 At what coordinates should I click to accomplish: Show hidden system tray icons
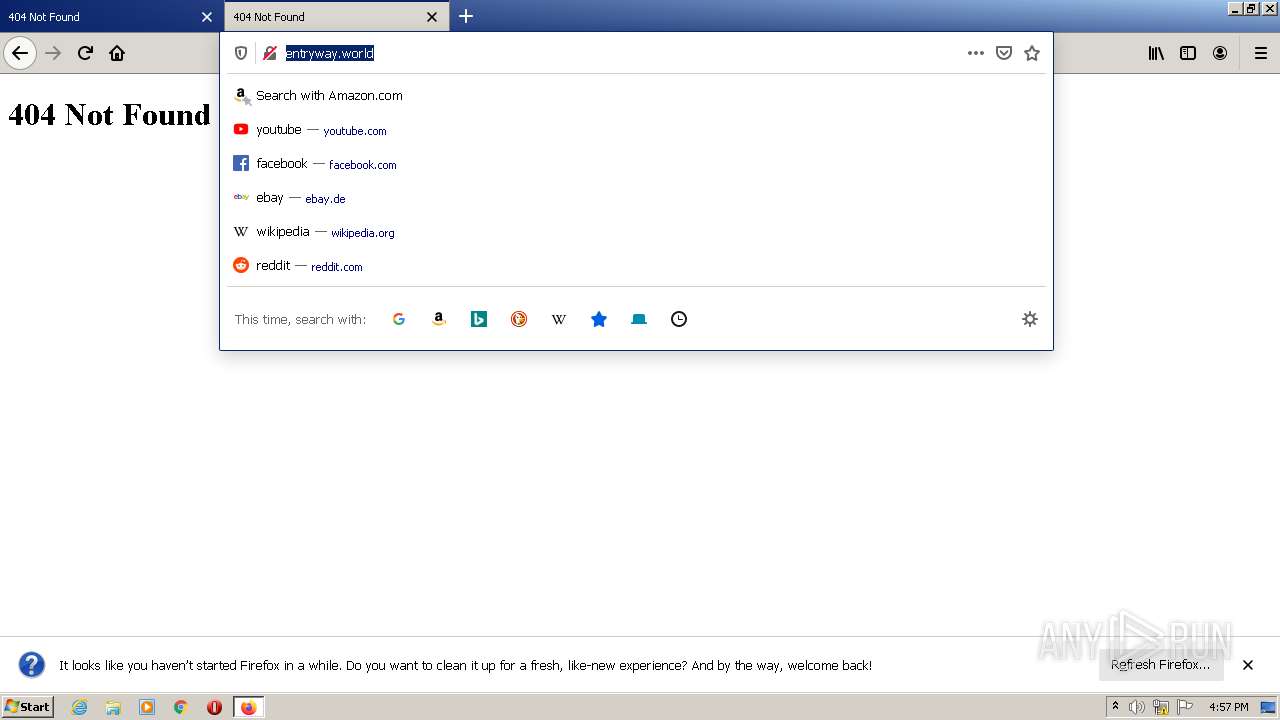(x=1115, y=707)
